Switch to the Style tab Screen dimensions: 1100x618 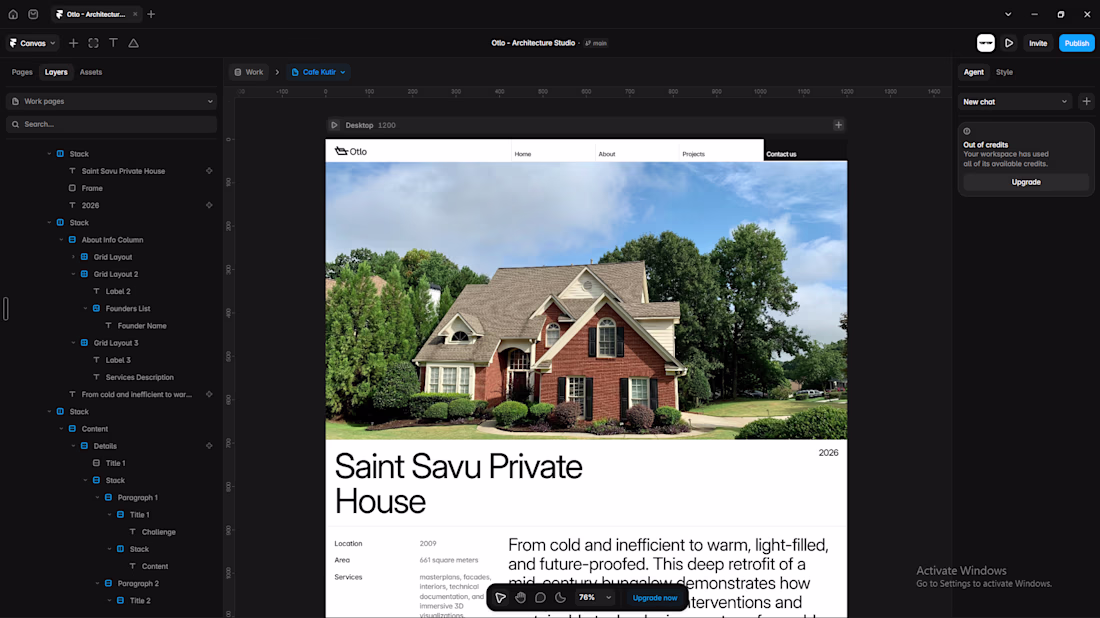[1004, 72]
